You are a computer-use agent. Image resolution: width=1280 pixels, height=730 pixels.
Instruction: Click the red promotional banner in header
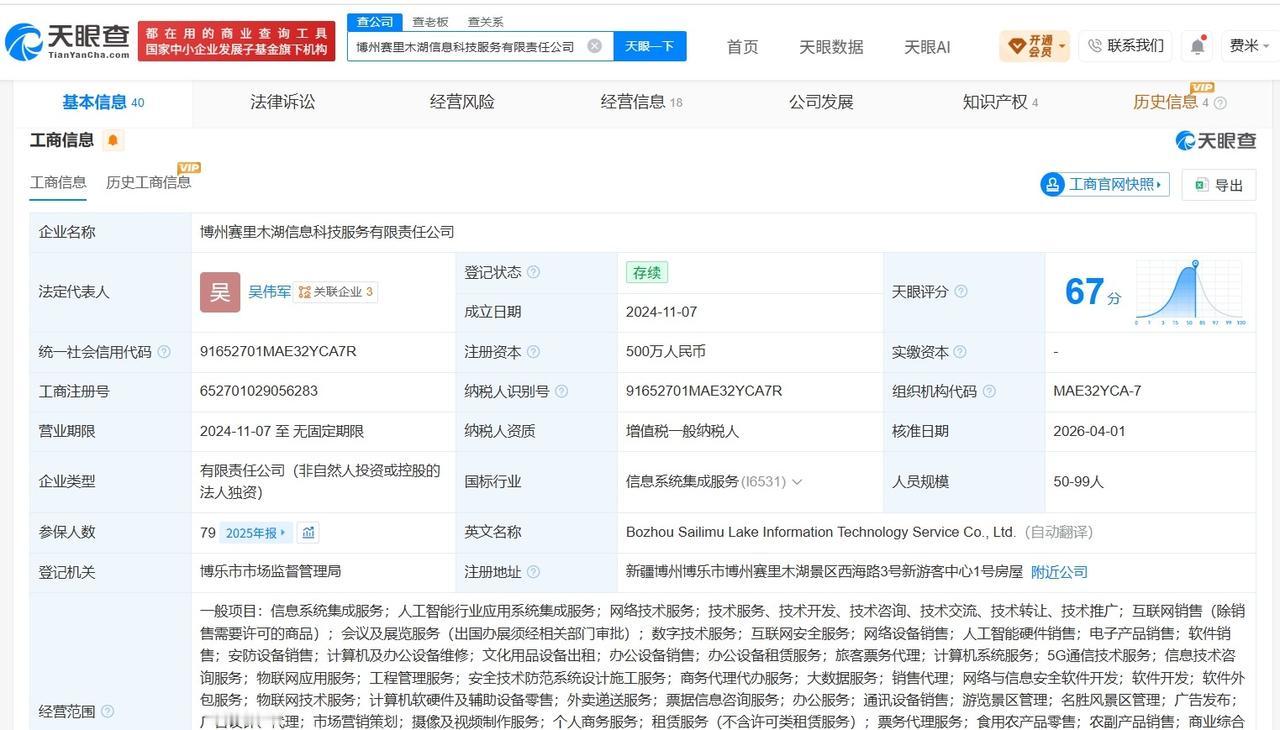tap(237, 41)
